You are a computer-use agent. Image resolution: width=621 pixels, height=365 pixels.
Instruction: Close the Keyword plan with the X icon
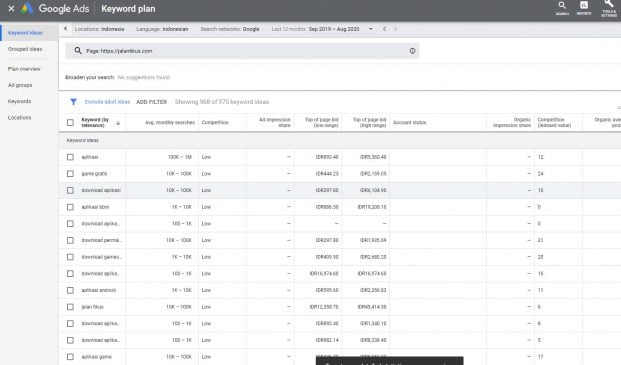11,8
